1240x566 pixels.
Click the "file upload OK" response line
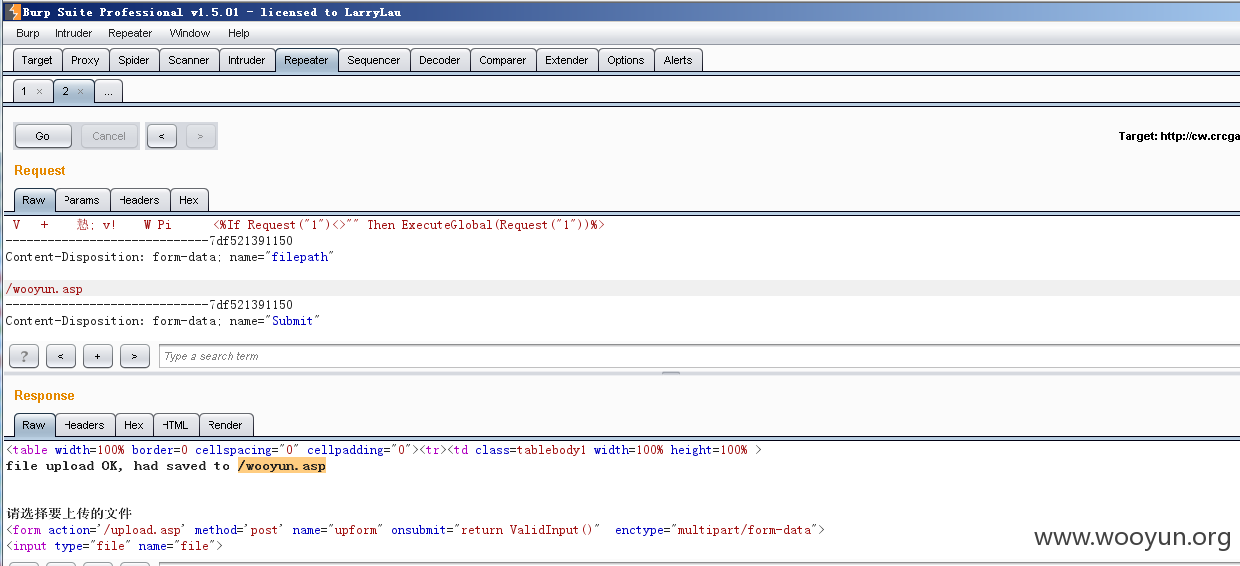point(166,466)
